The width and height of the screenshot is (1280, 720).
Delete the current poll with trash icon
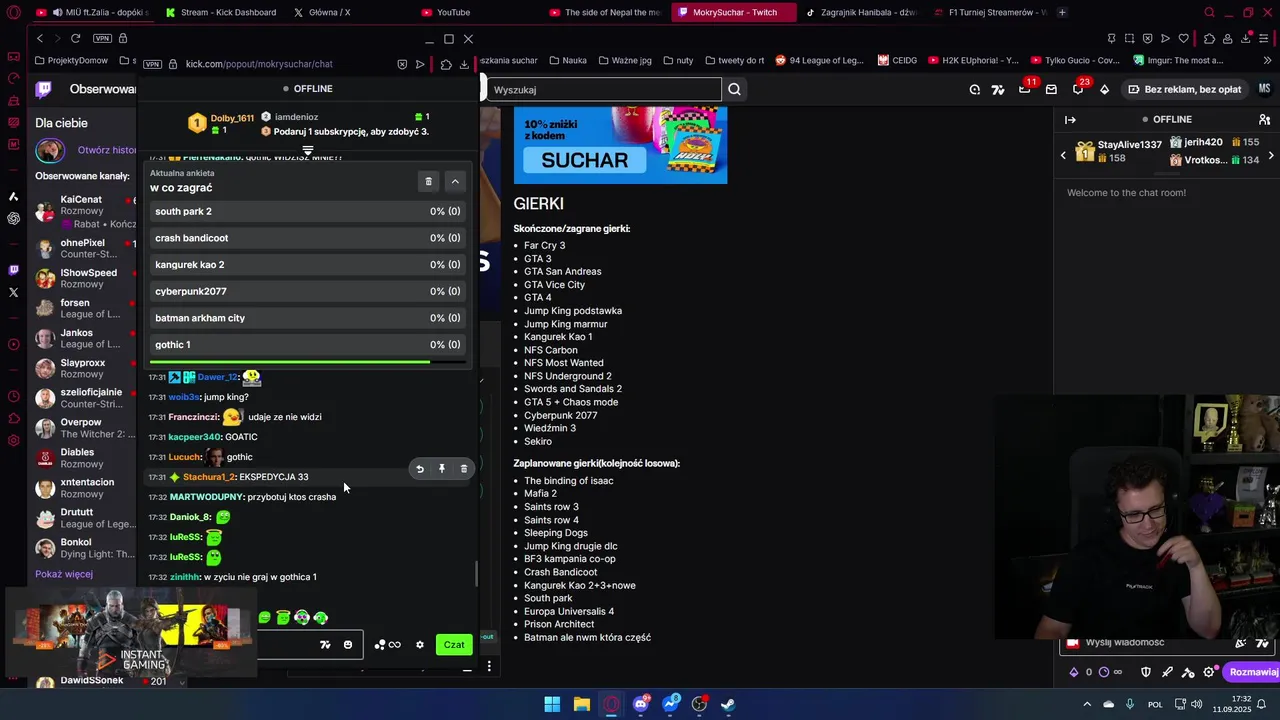coord(428,181)
